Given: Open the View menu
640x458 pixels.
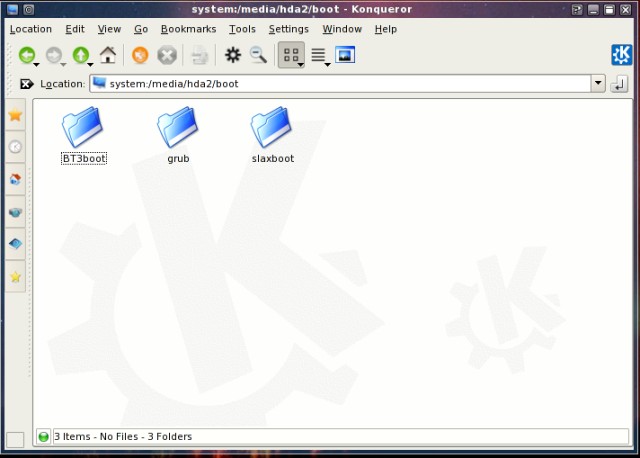Looking at the screenshot, I should tap(109, 29).
